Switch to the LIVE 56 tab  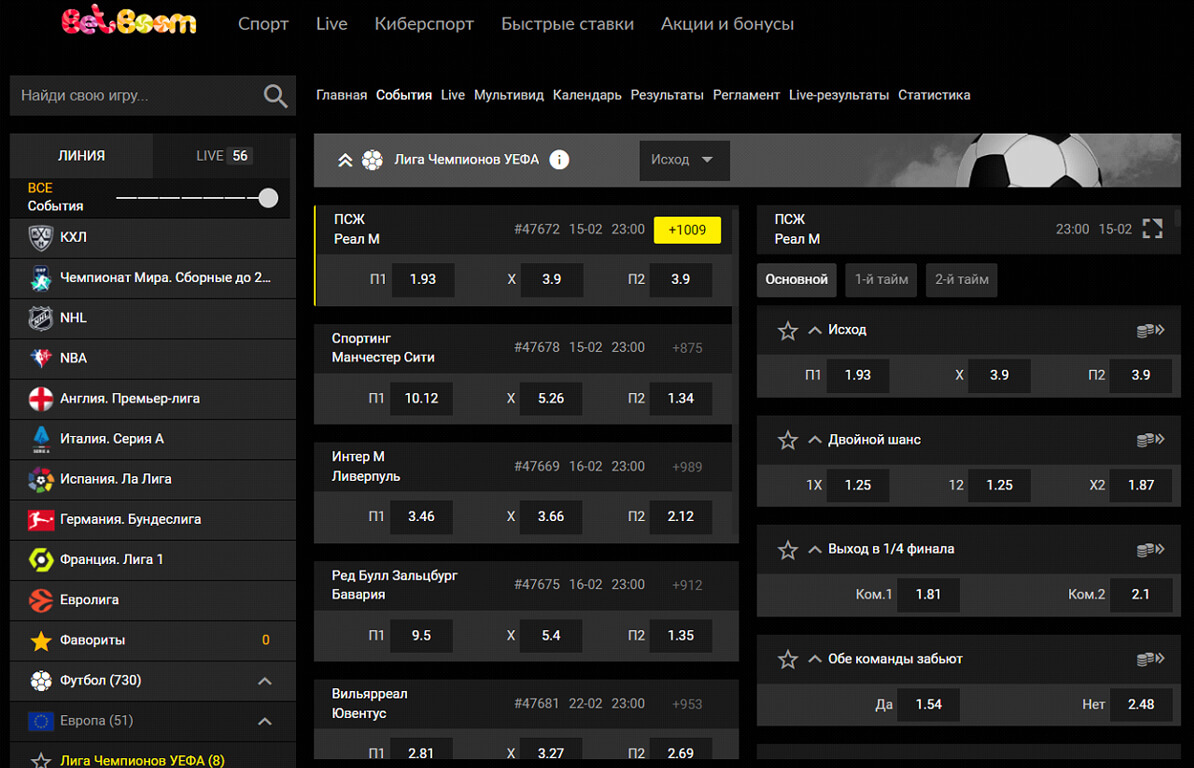click(223, 156)
